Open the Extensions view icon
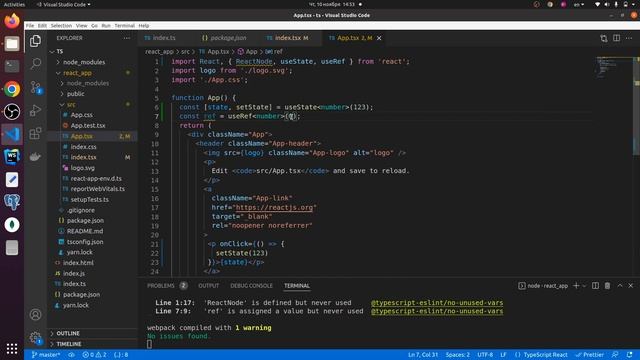Image resolution: width=640 pixels, height=360 pixels. click(36, 133)
